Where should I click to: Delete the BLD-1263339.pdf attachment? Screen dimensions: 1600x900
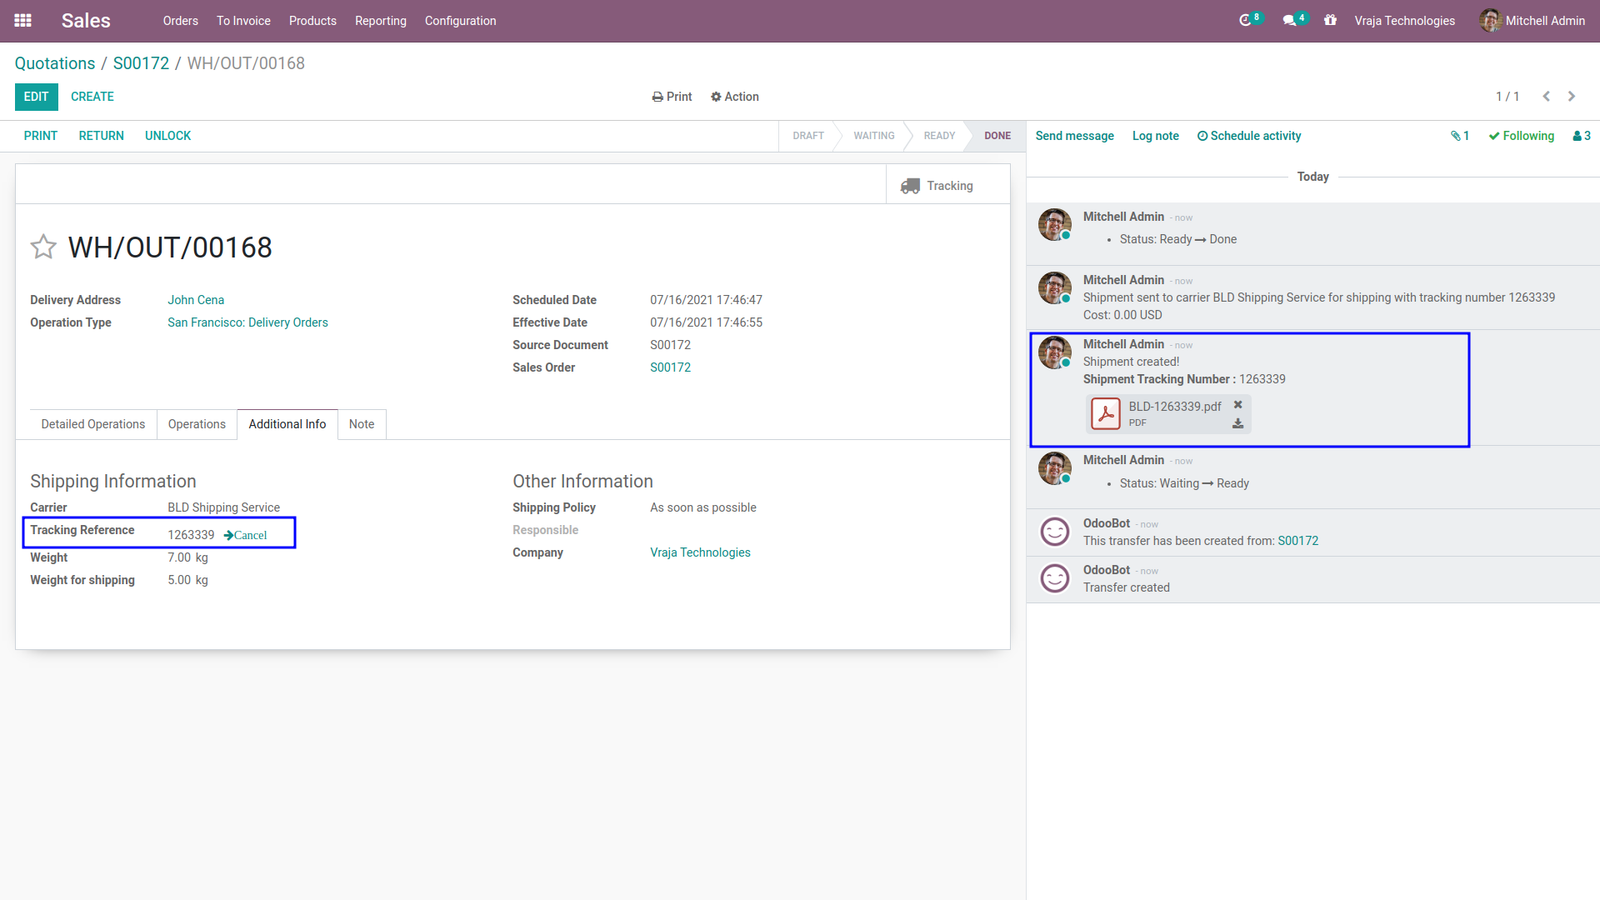coord(1238,405)
